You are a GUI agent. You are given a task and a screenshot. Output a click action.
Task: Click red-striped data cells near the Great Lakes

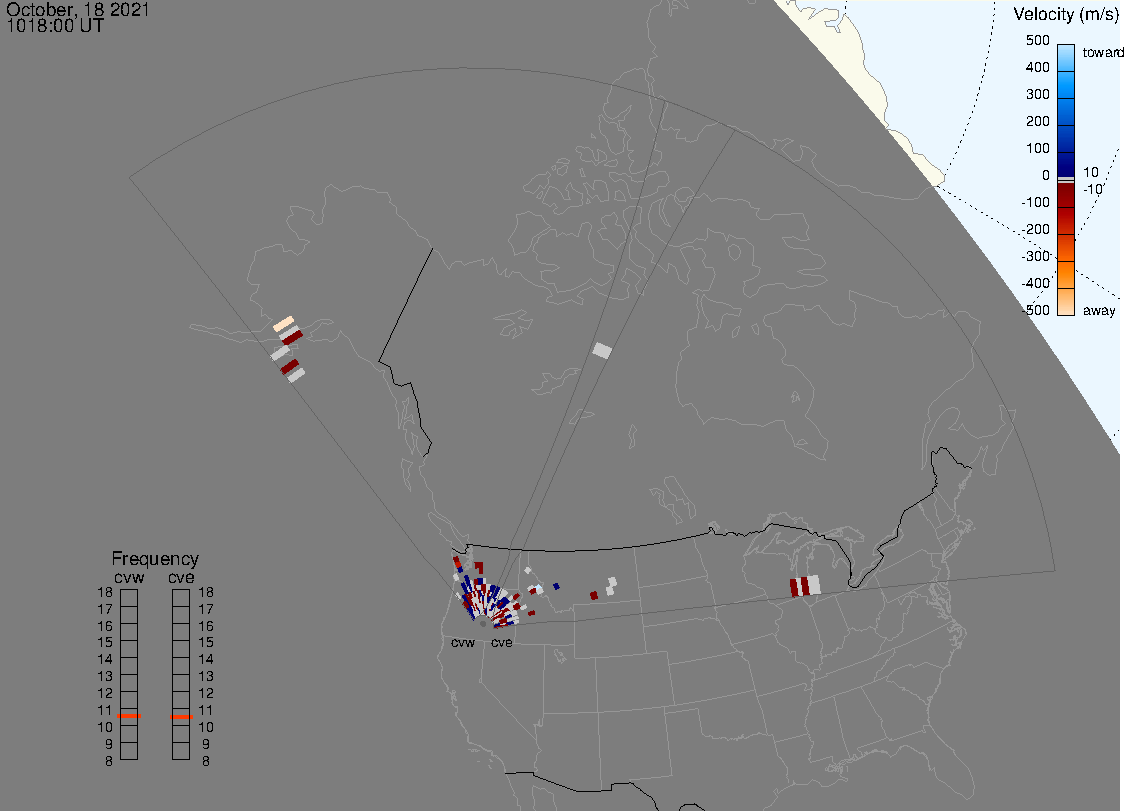(804, 586)
